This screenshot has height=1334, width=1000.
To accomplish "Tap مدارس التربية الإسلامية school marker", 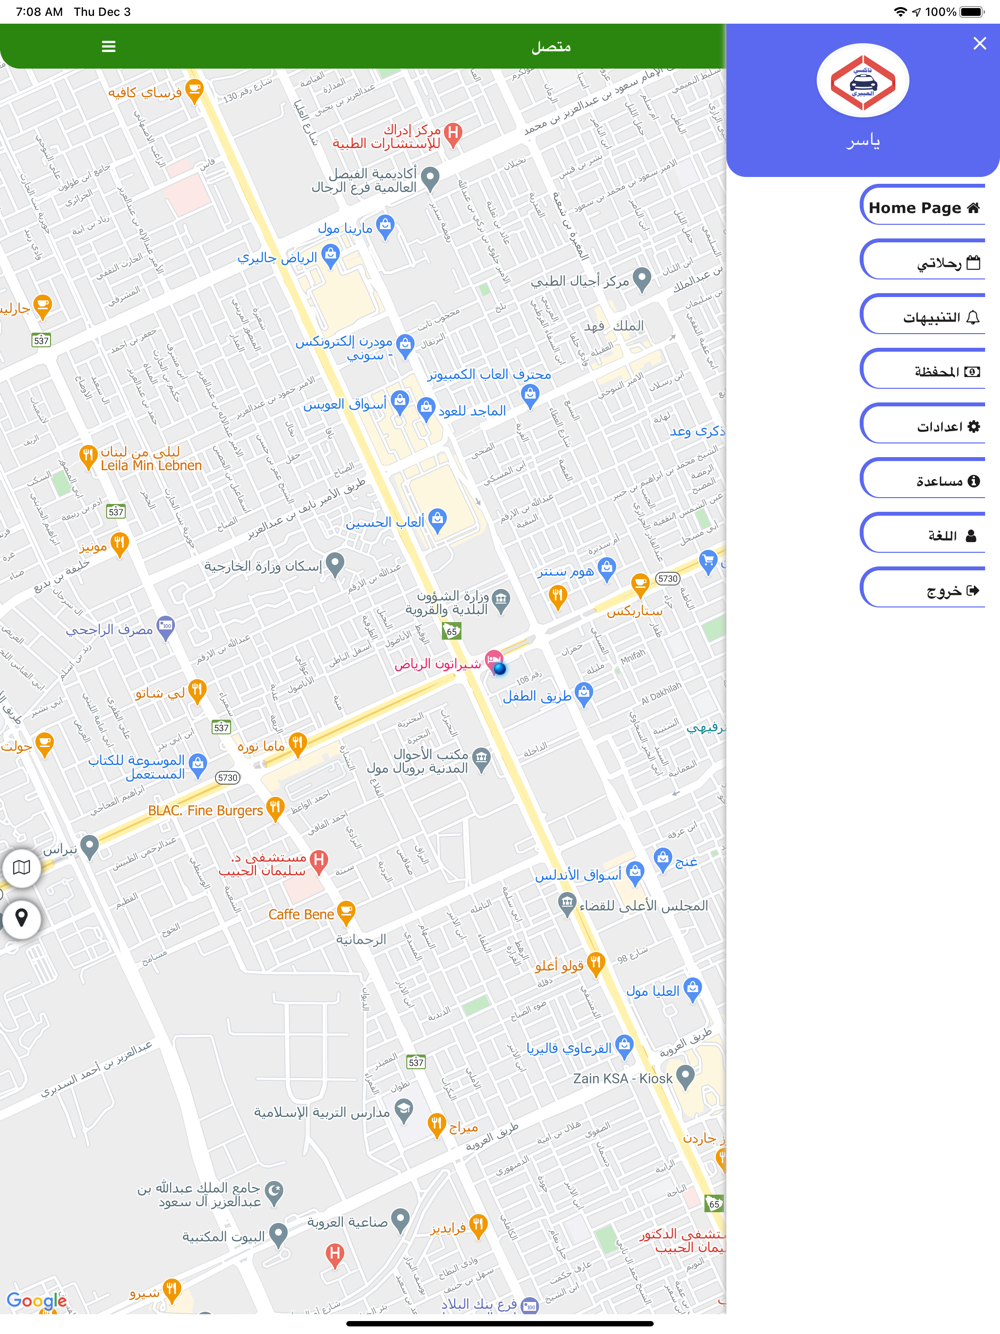I will point(404,1109).
